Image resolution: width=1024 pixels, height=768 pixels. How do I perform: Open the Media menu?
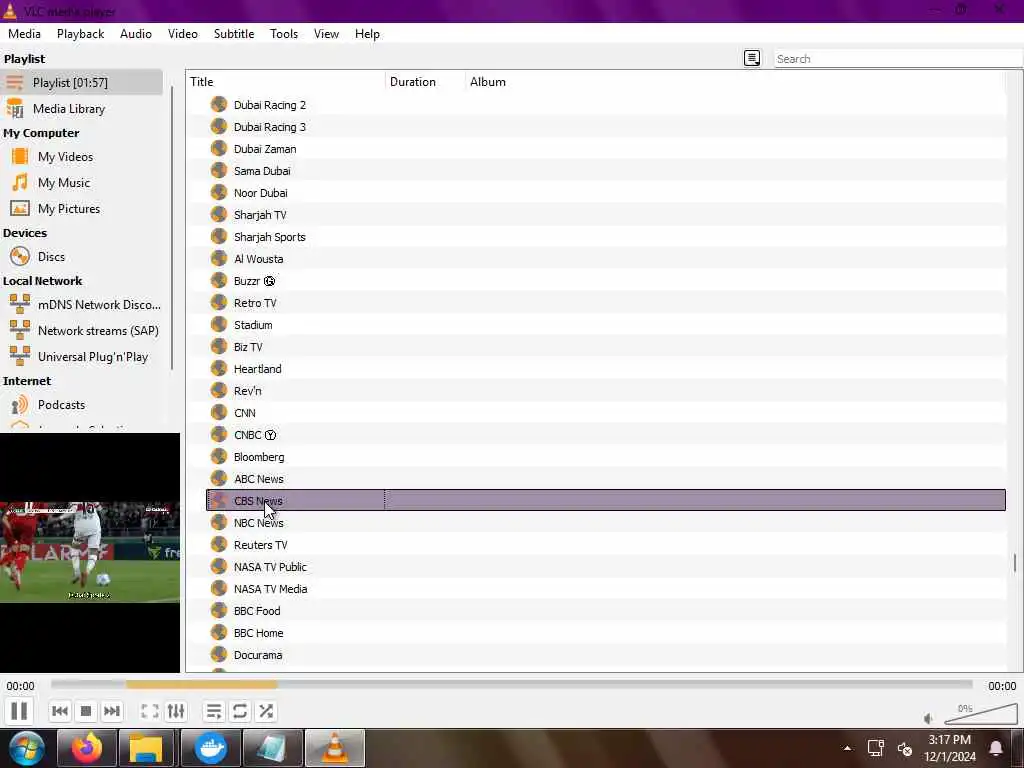click(24, 34)
